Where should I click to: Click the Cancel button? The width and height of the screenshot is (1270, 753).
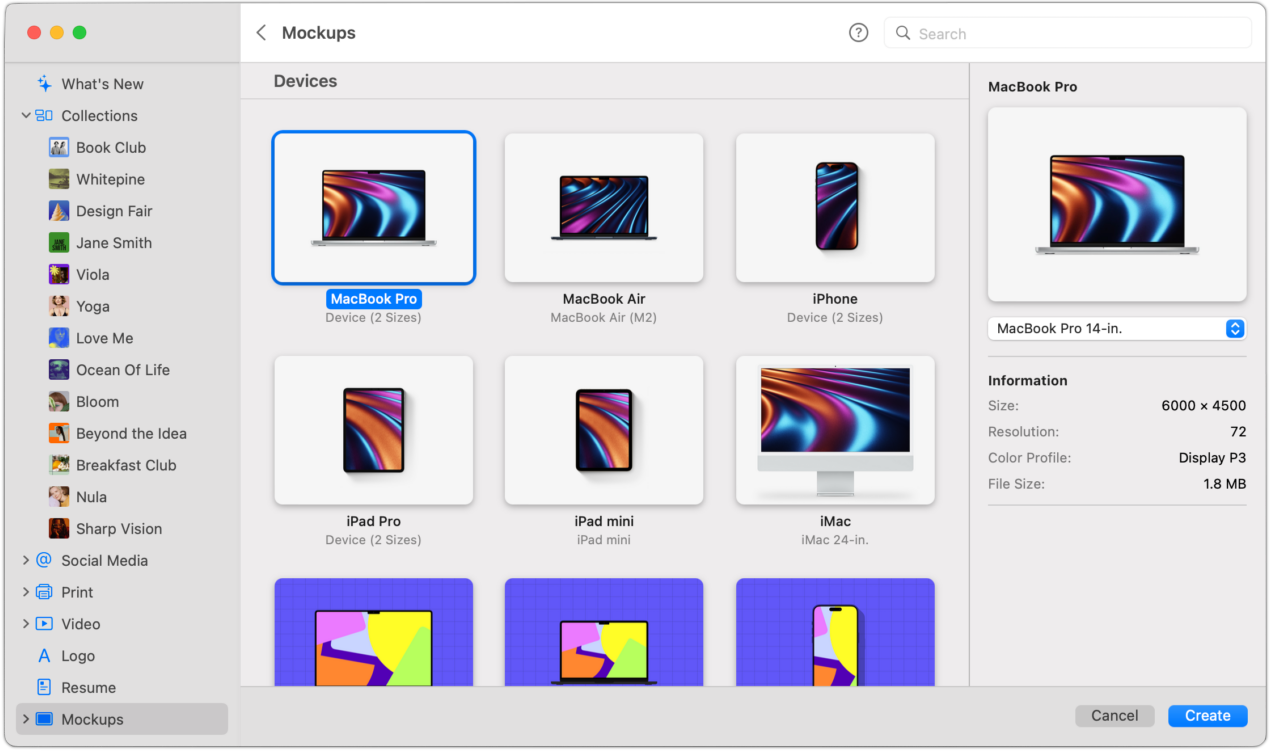1115,716
